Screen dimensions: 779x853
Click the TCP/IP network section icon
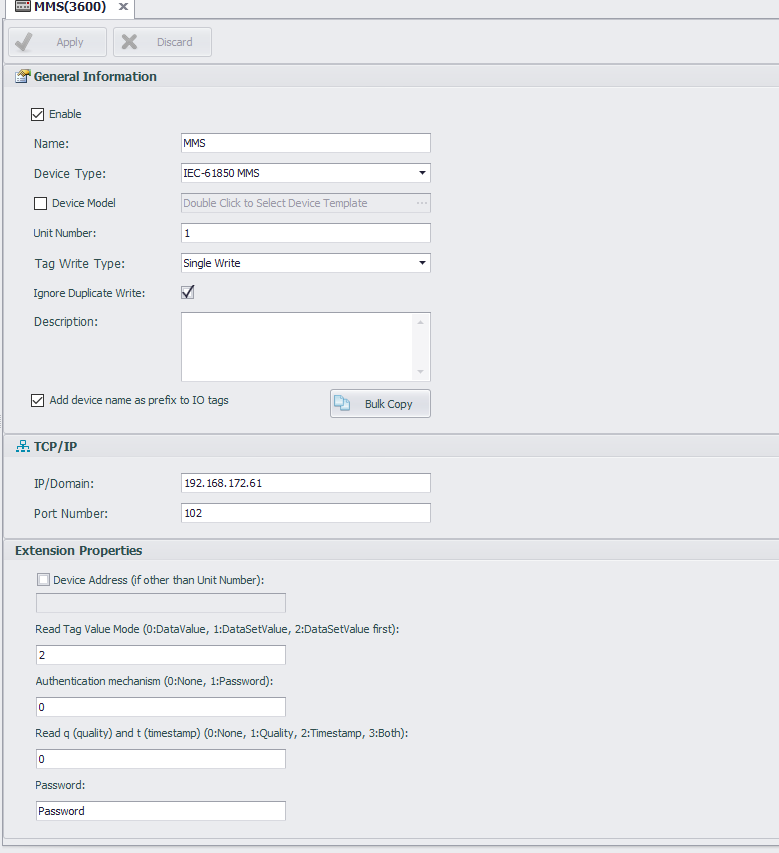pyautogui.click(x=22, y=447)
